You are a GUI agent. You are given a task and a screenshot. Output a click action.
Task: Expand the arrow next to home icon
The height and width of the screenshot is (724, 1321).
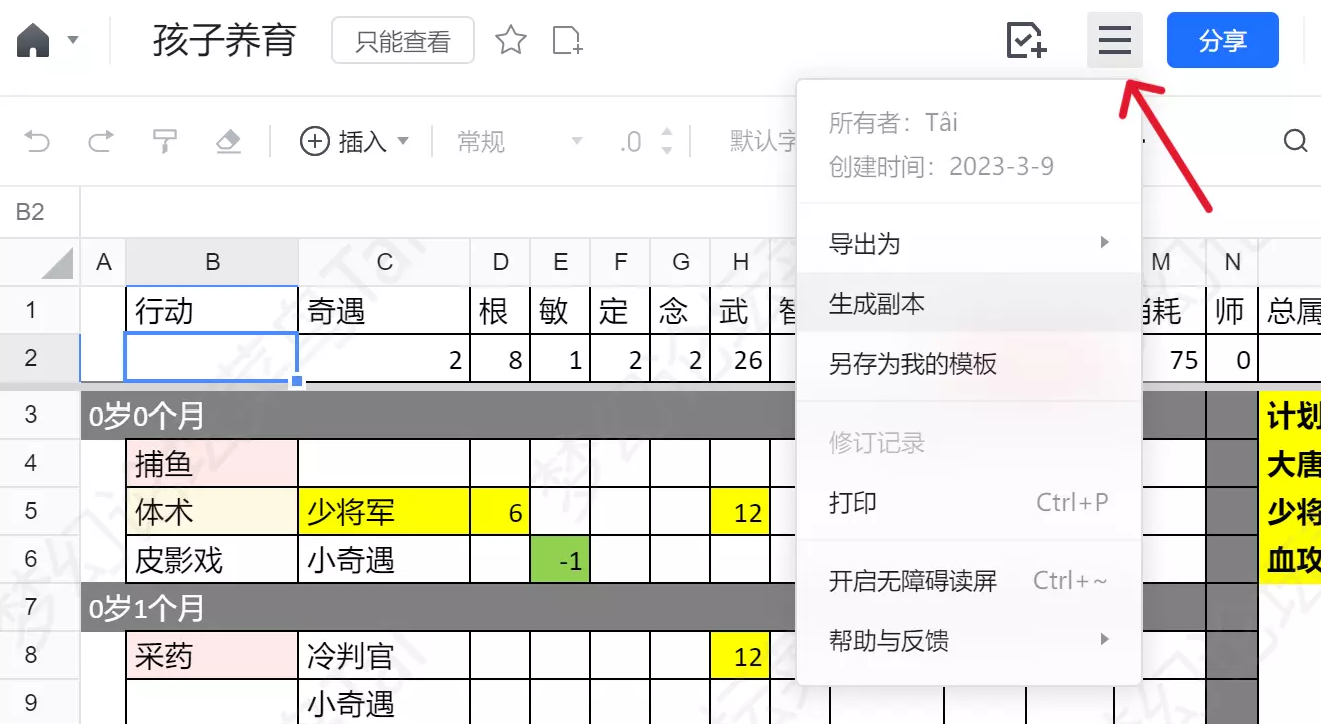pyautogui.click(x=73, y=40)
